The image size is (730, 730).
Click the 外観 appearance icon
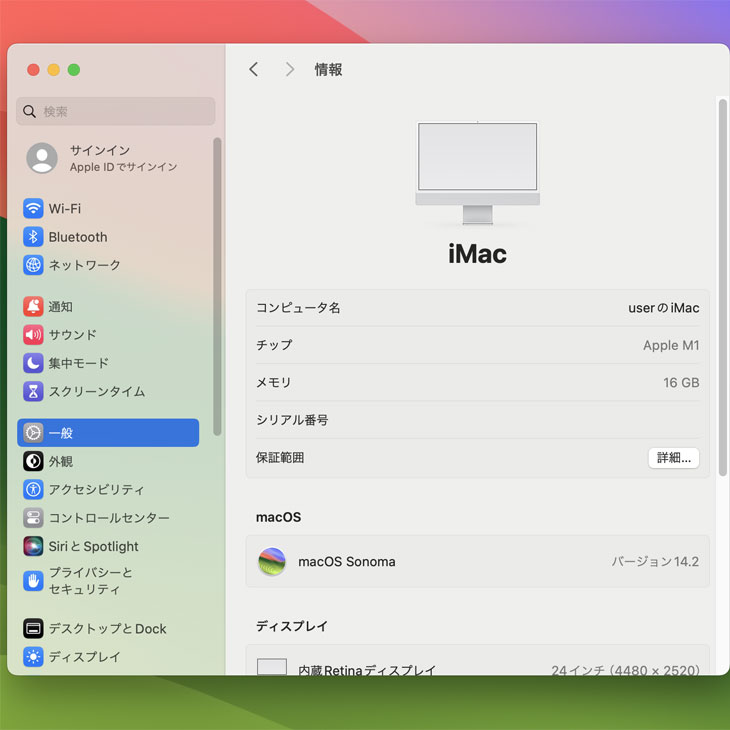(x=33, y=461)
